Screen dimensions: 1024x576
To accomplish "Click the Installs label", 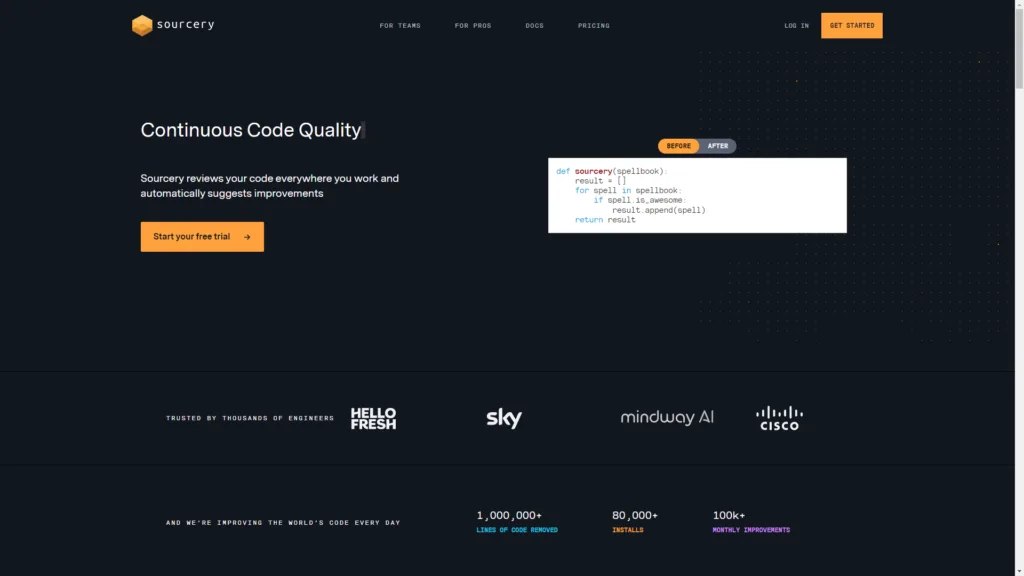I will point(628,530).
